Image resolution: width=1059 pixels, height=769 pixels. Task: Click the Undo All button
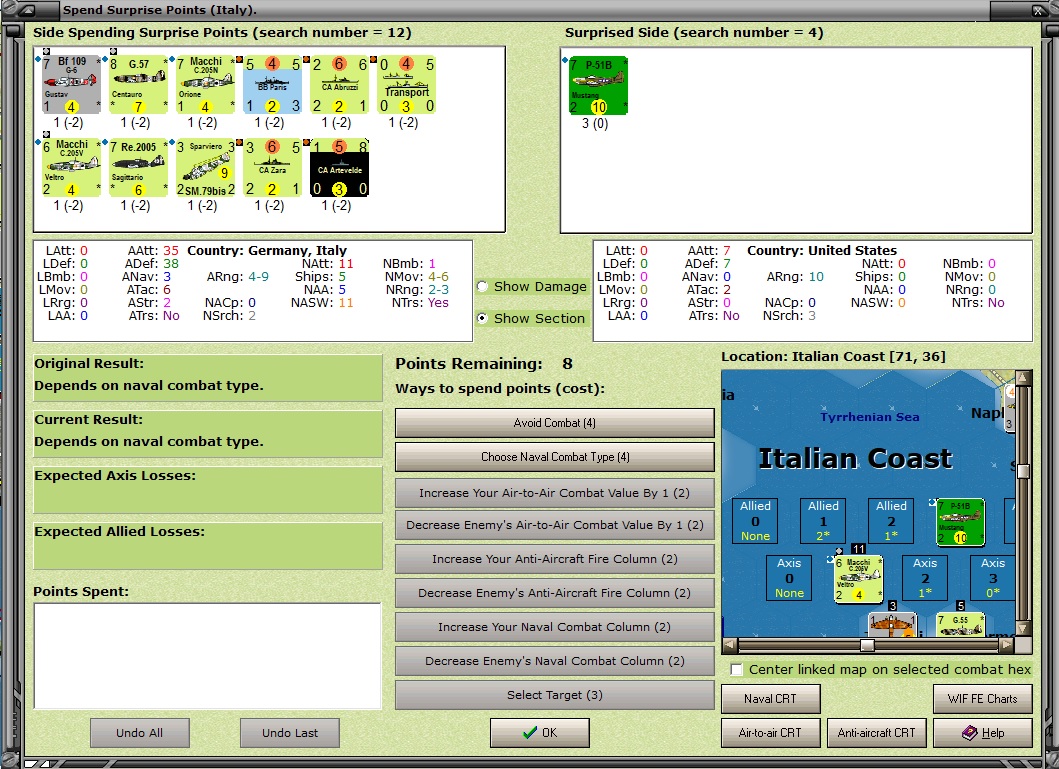pos(140,733)
